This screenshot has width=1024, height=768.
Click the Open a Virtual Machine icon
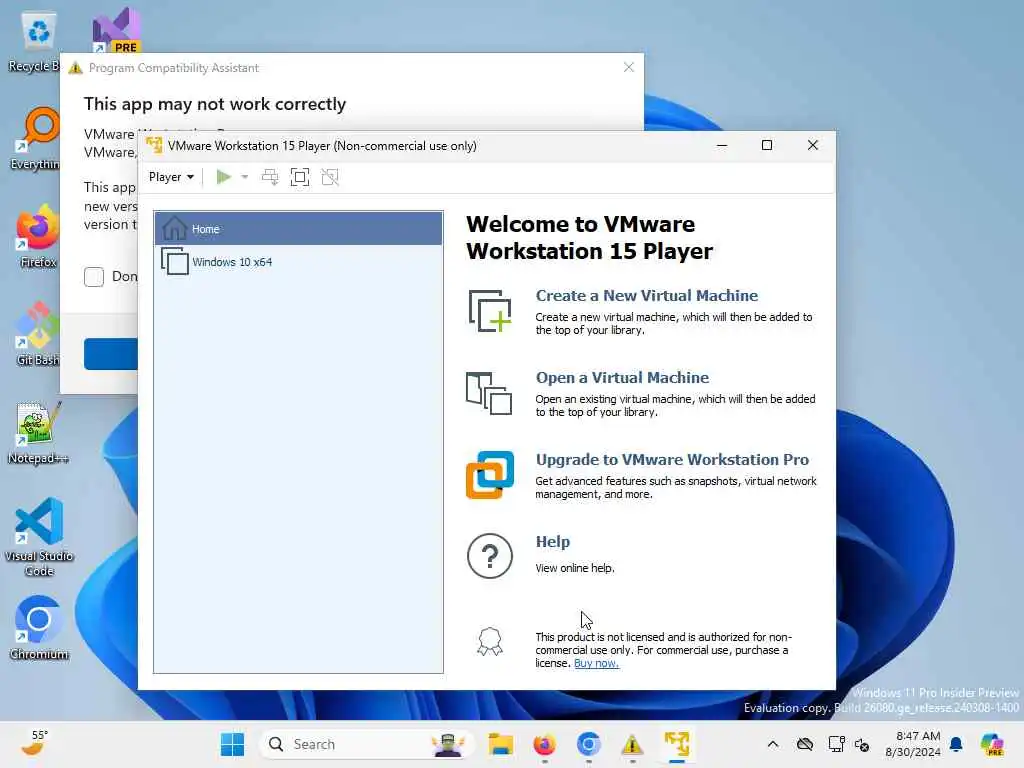click(x=489, y=393)
